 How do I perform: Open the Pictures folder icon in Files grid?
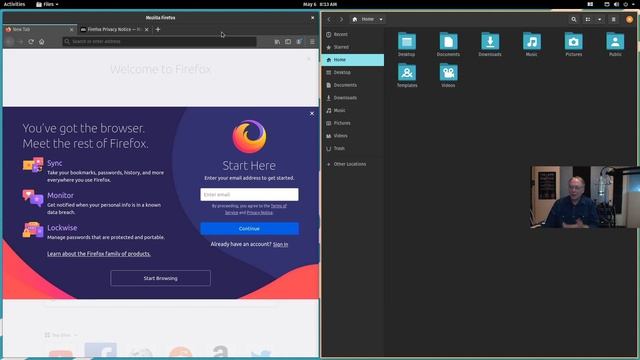[x=573, y=41]
